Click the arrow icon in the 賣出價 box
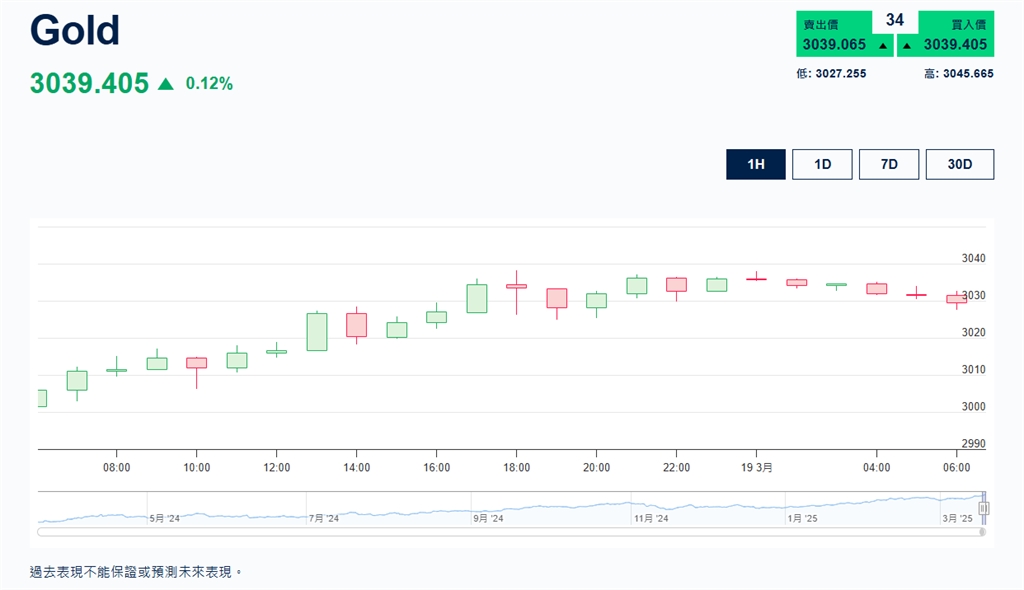The width and height of the screenshot is (1024, 590). tap(883, 45)
